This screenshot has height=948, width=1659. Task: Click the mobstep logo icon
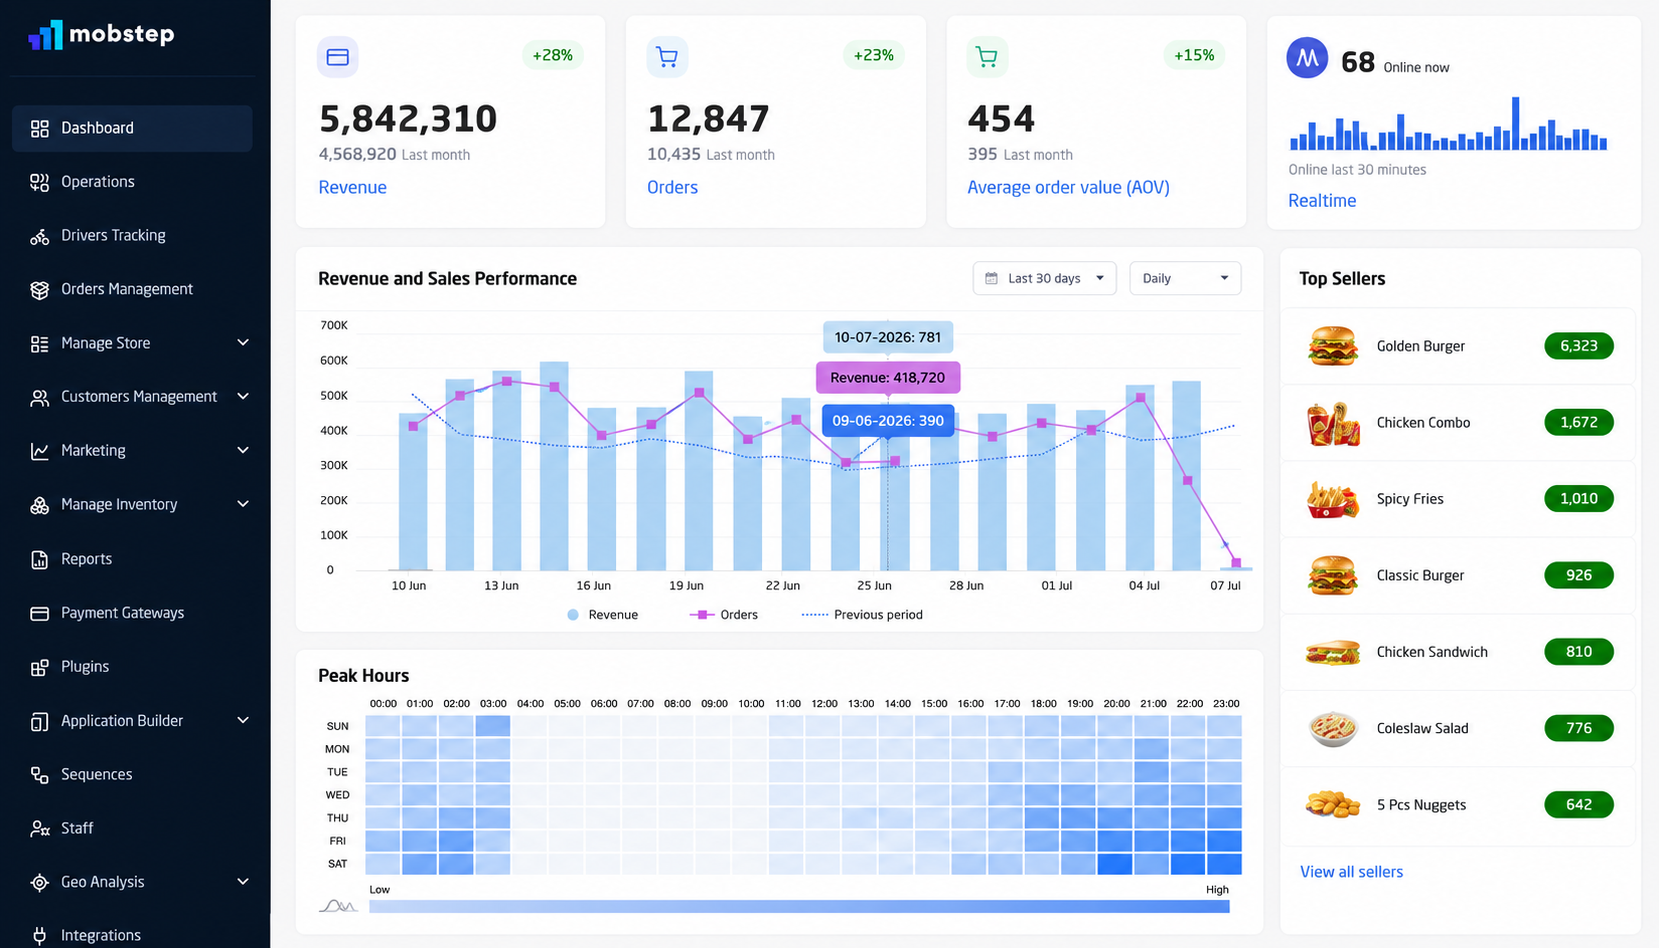click(45, 34)
